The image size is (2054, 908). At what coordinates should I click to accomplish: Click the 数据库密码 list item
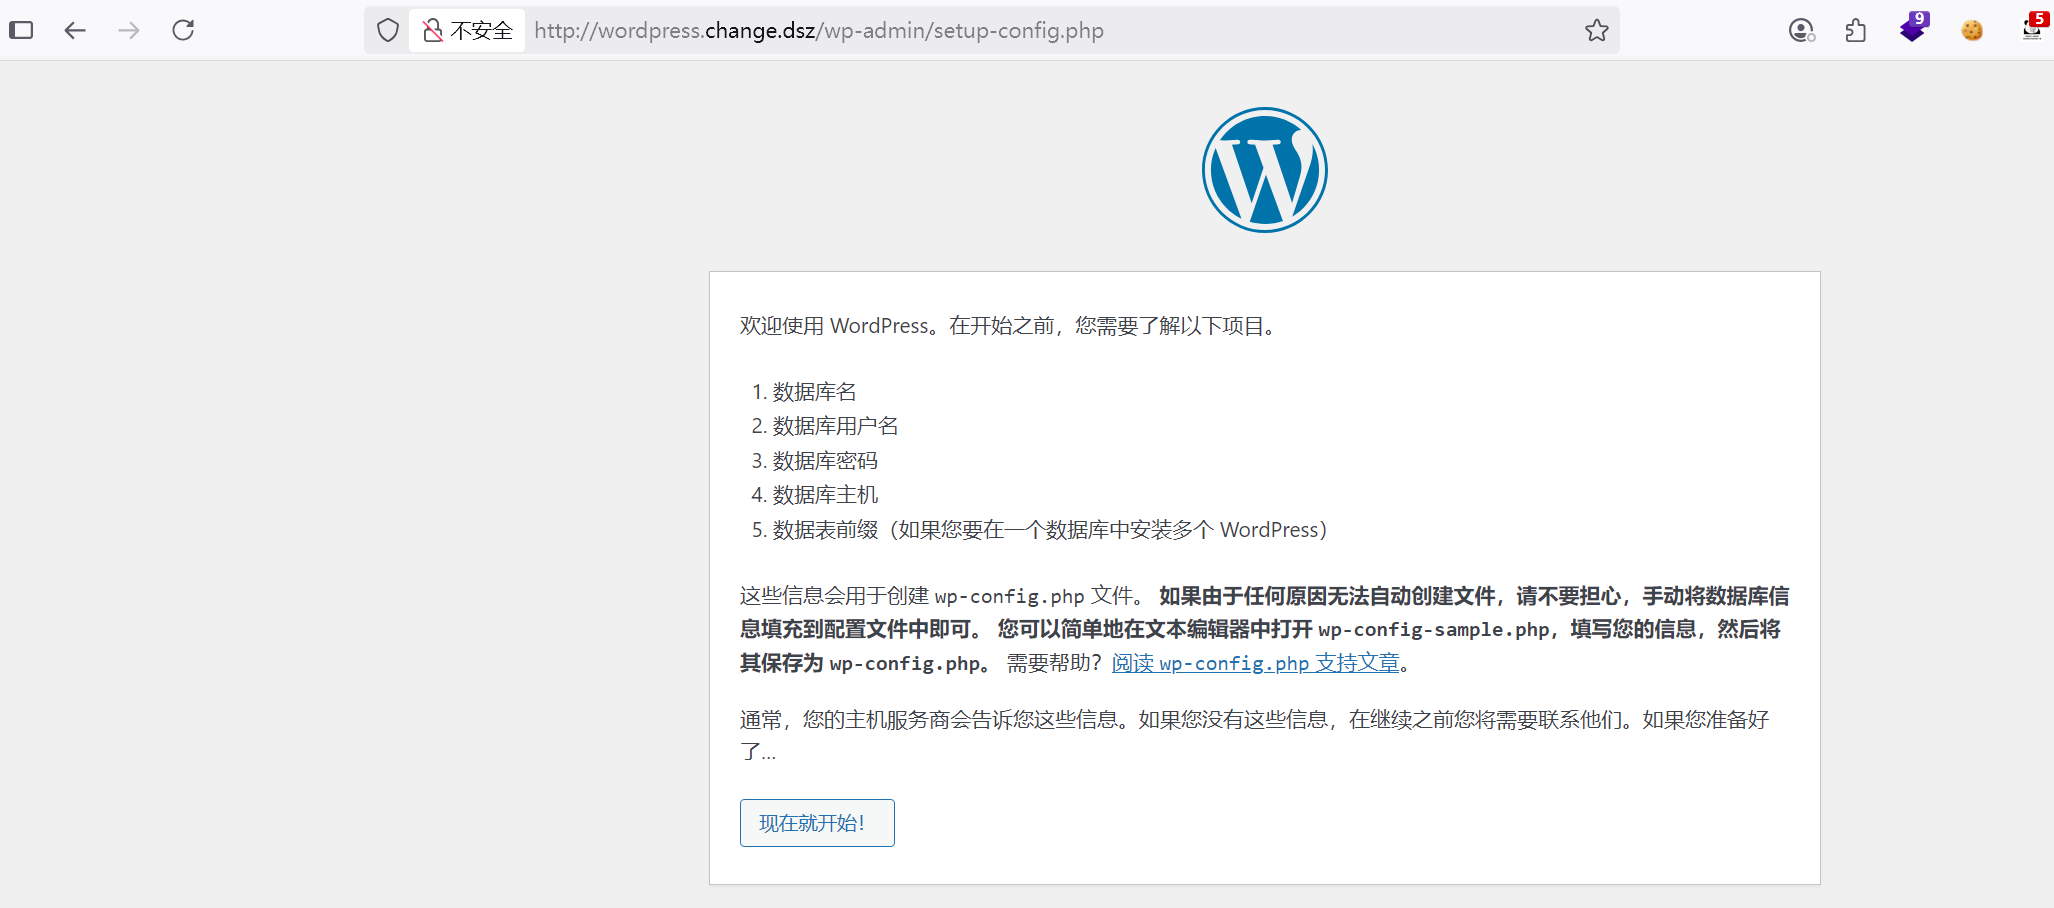click(825, 461)
